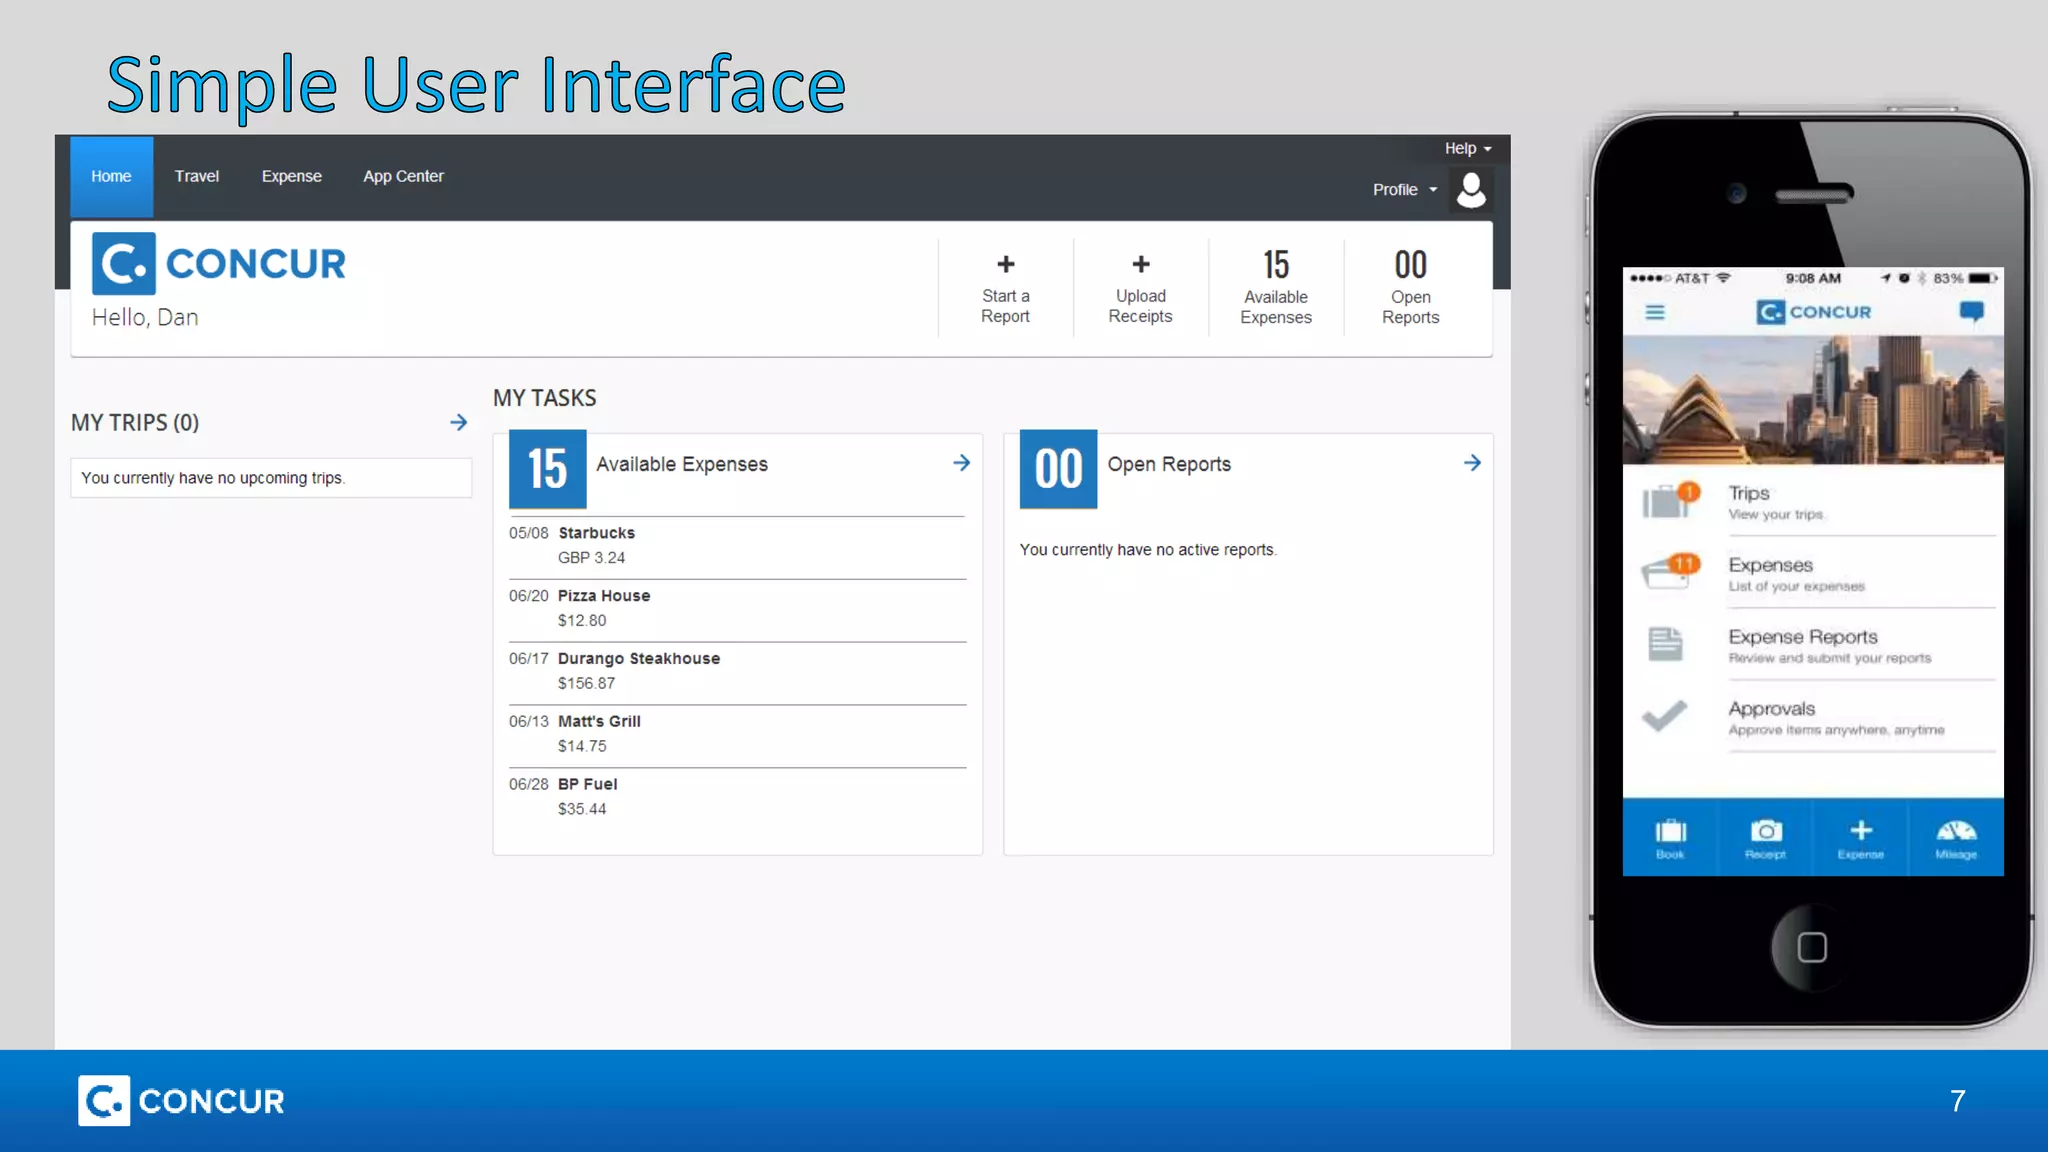Tap the chat message icon on phone
This screenshot has height=1152, width=2048.
coord(1971,312)
